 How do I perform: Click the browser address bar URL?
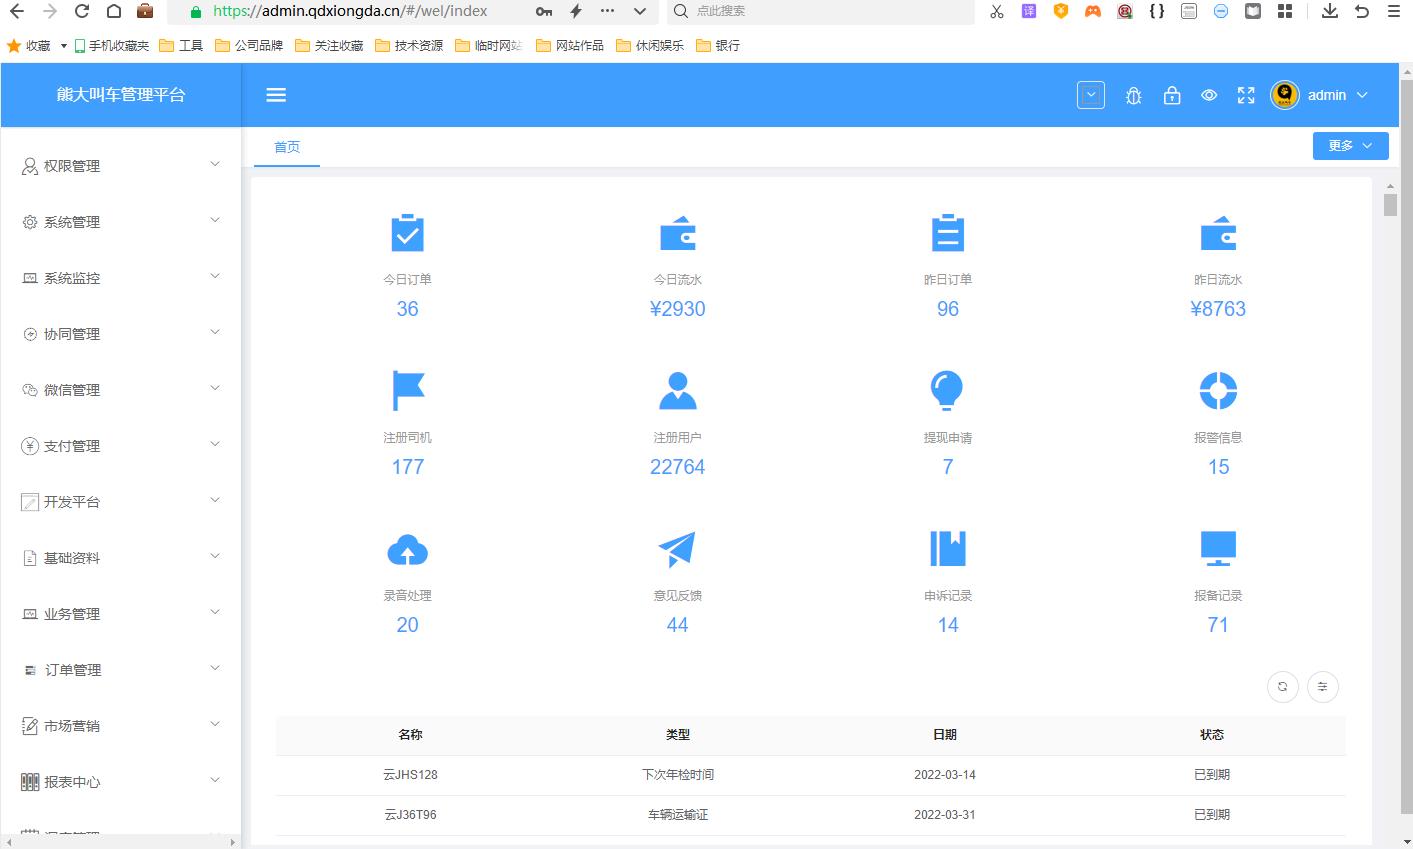350,11
